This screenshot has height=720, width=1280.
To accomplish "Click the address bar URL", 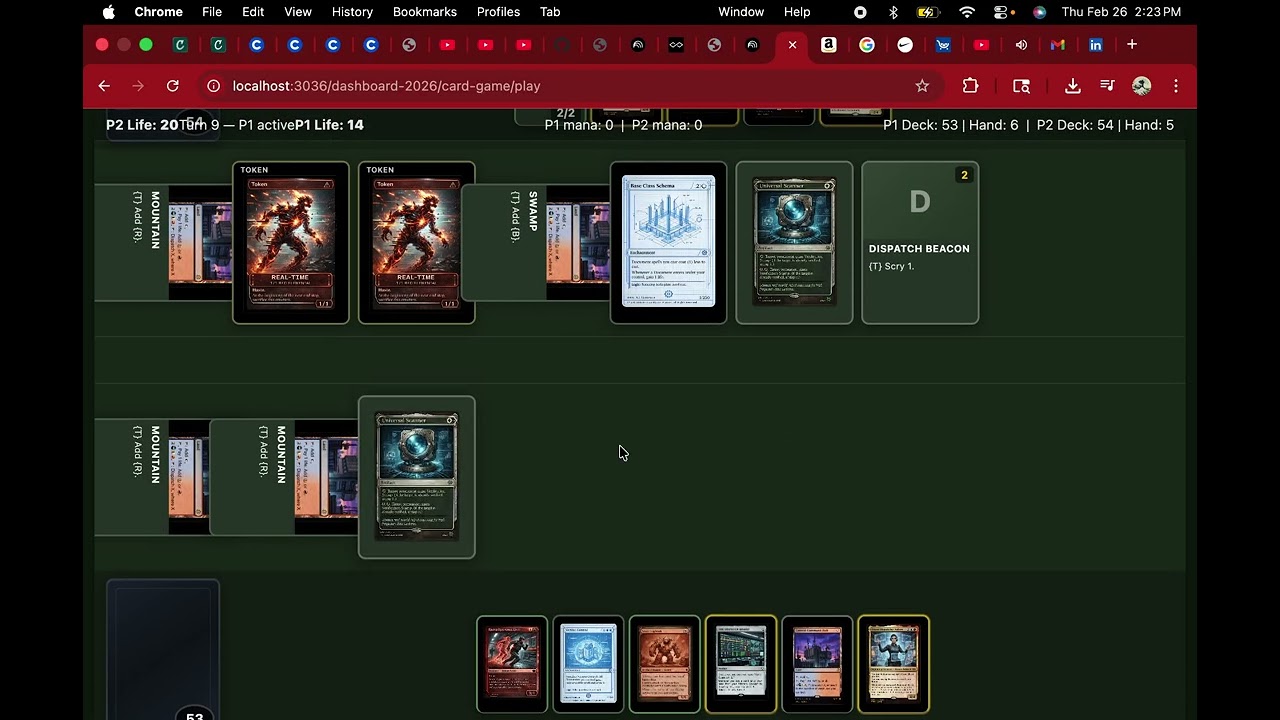I will (x=386, y=86).
